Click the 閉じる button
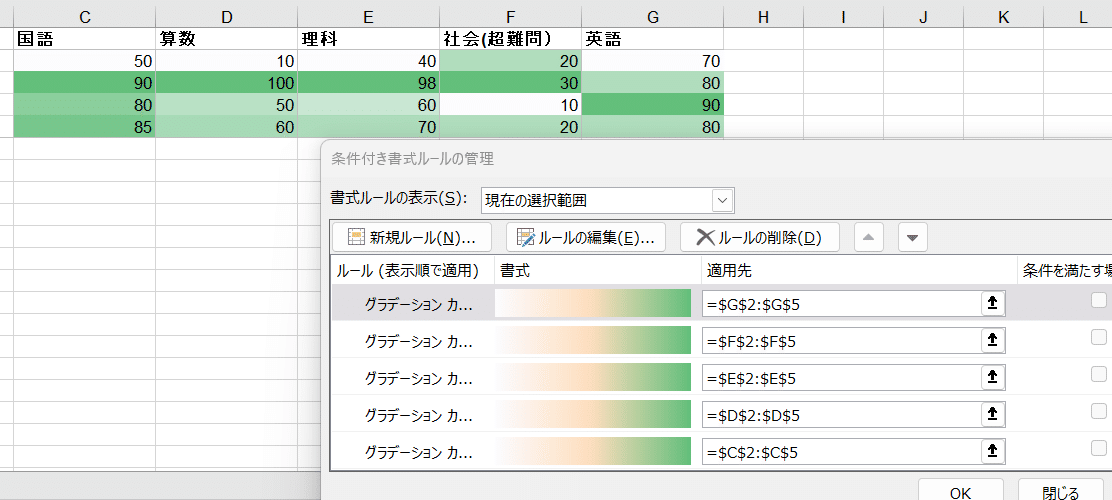Viewport: 1112px width, 500px height. [1061, 492]
